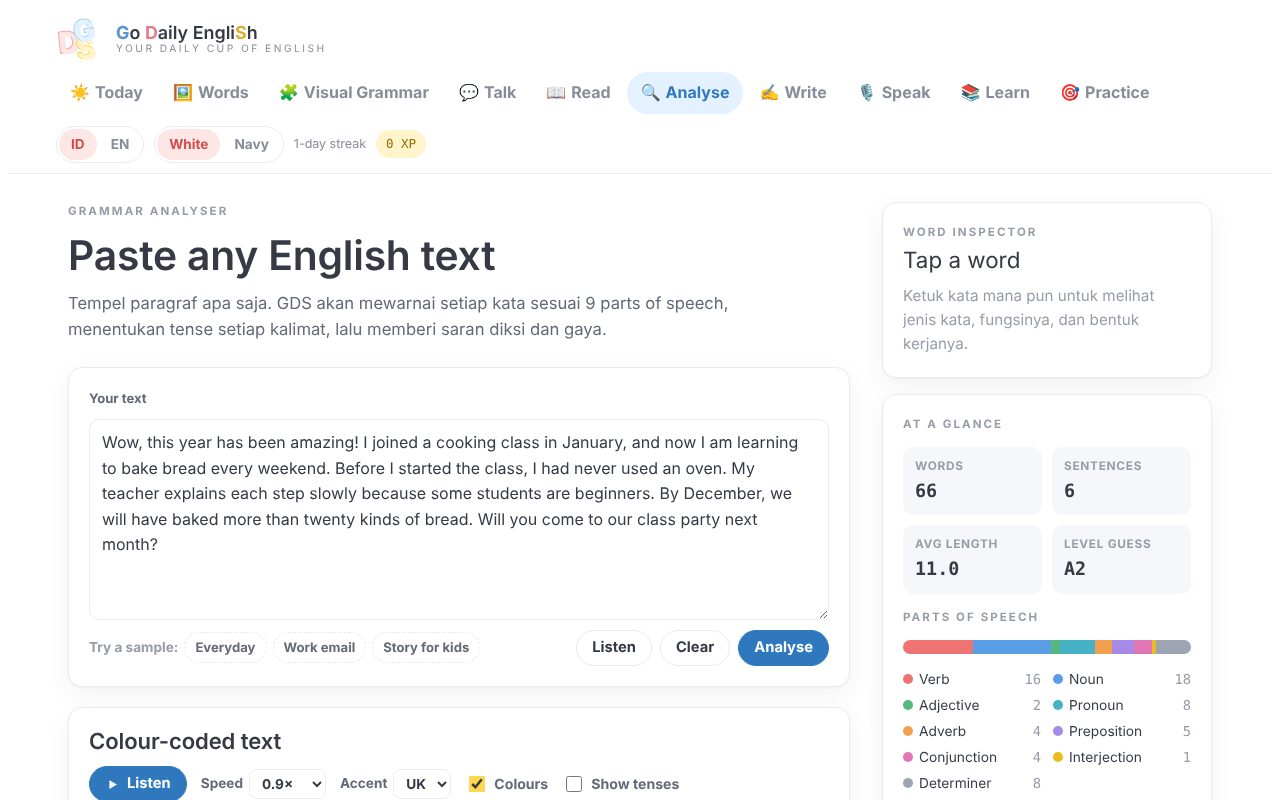
Task: Click inside the Your text area
Action: [459, 519]
